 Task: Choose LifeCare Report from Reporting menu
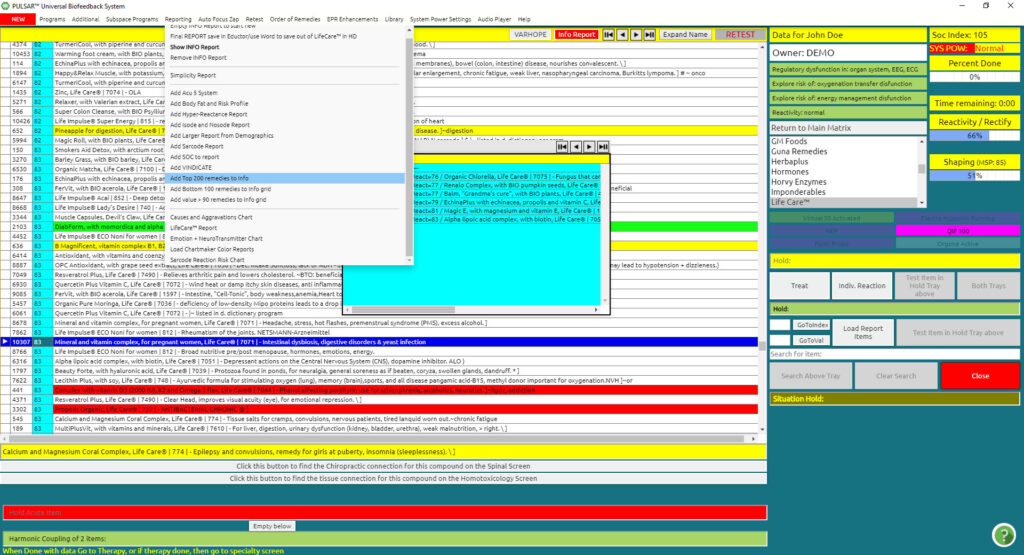coord(193,227)
